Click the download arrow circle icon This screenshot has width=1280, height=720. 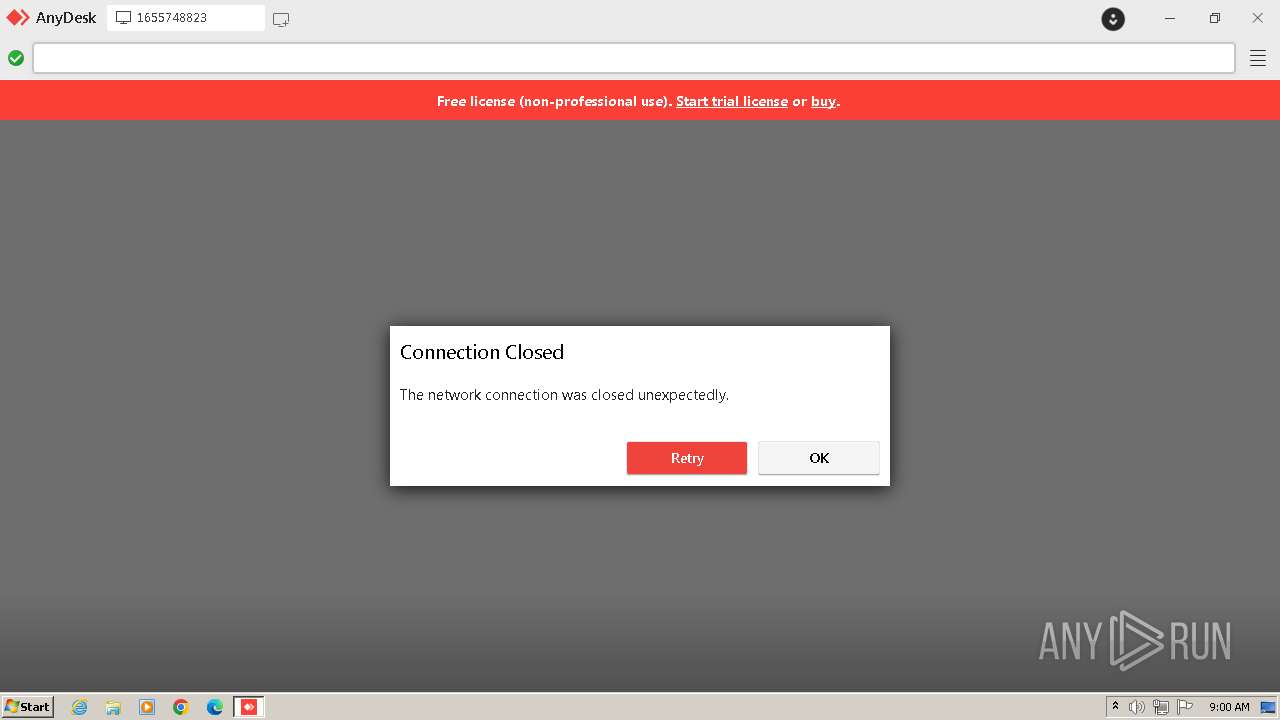[x=1113, y=19]
